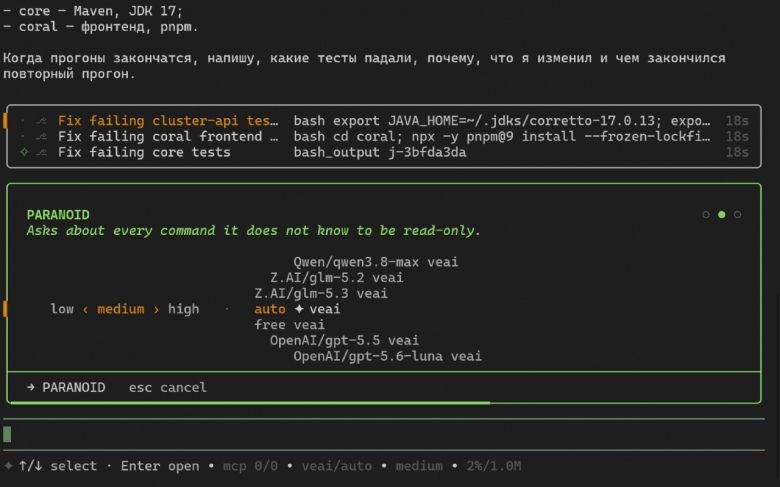Click the branch icon beside coral frontend task
The height and width of the screenshot is (487, 780).
(42, 137)
